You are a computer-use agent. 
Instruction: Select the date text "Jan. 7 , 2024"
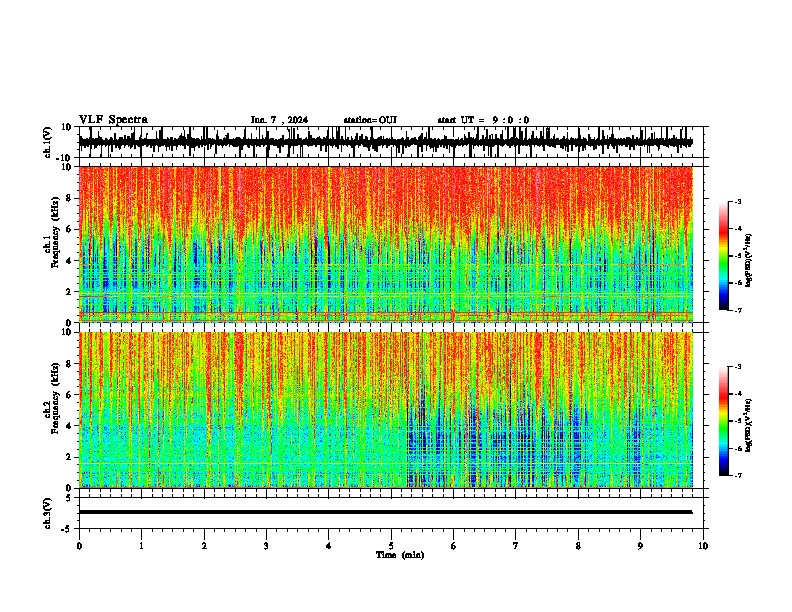click(x=279, y=120)
